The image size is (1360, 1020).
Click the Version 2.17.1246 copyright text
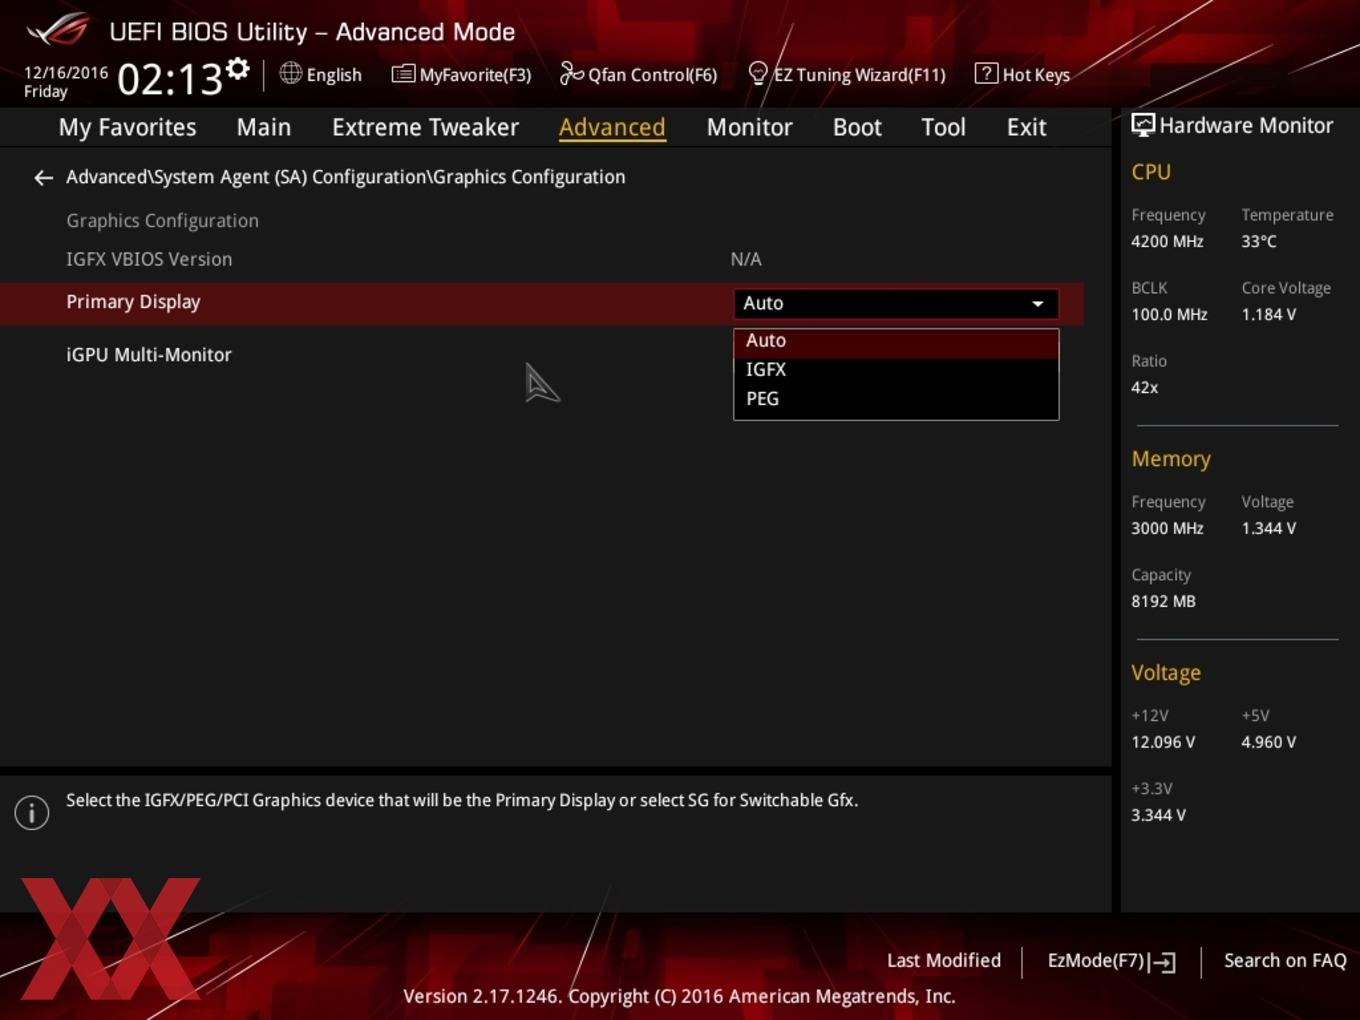[679, 997]
